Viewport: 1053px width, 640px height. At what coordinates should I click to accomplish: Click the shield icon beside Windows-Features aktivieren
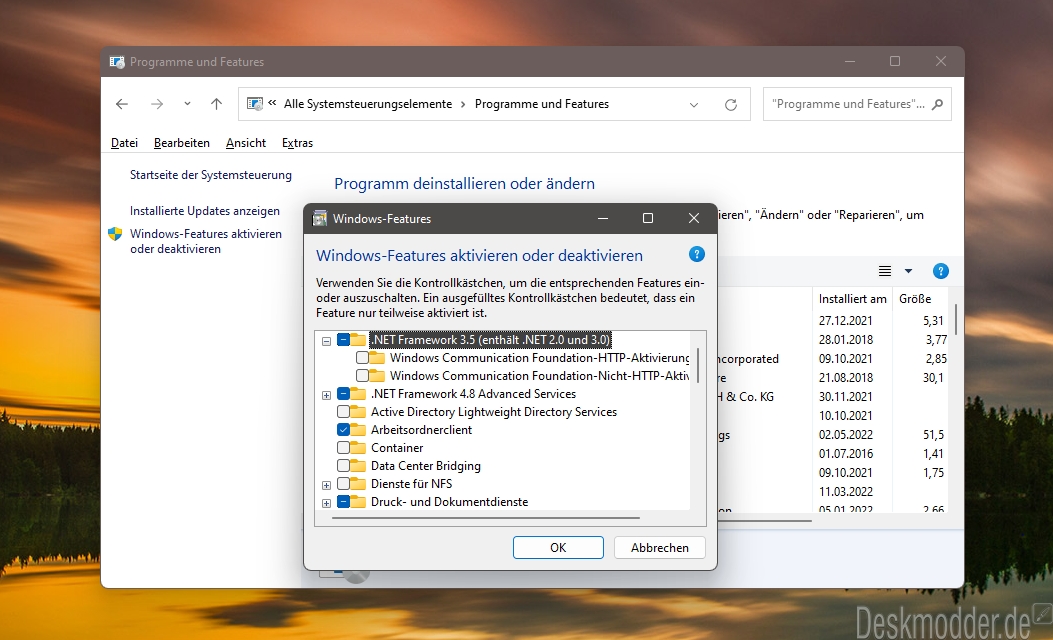(x=115, y=234)
